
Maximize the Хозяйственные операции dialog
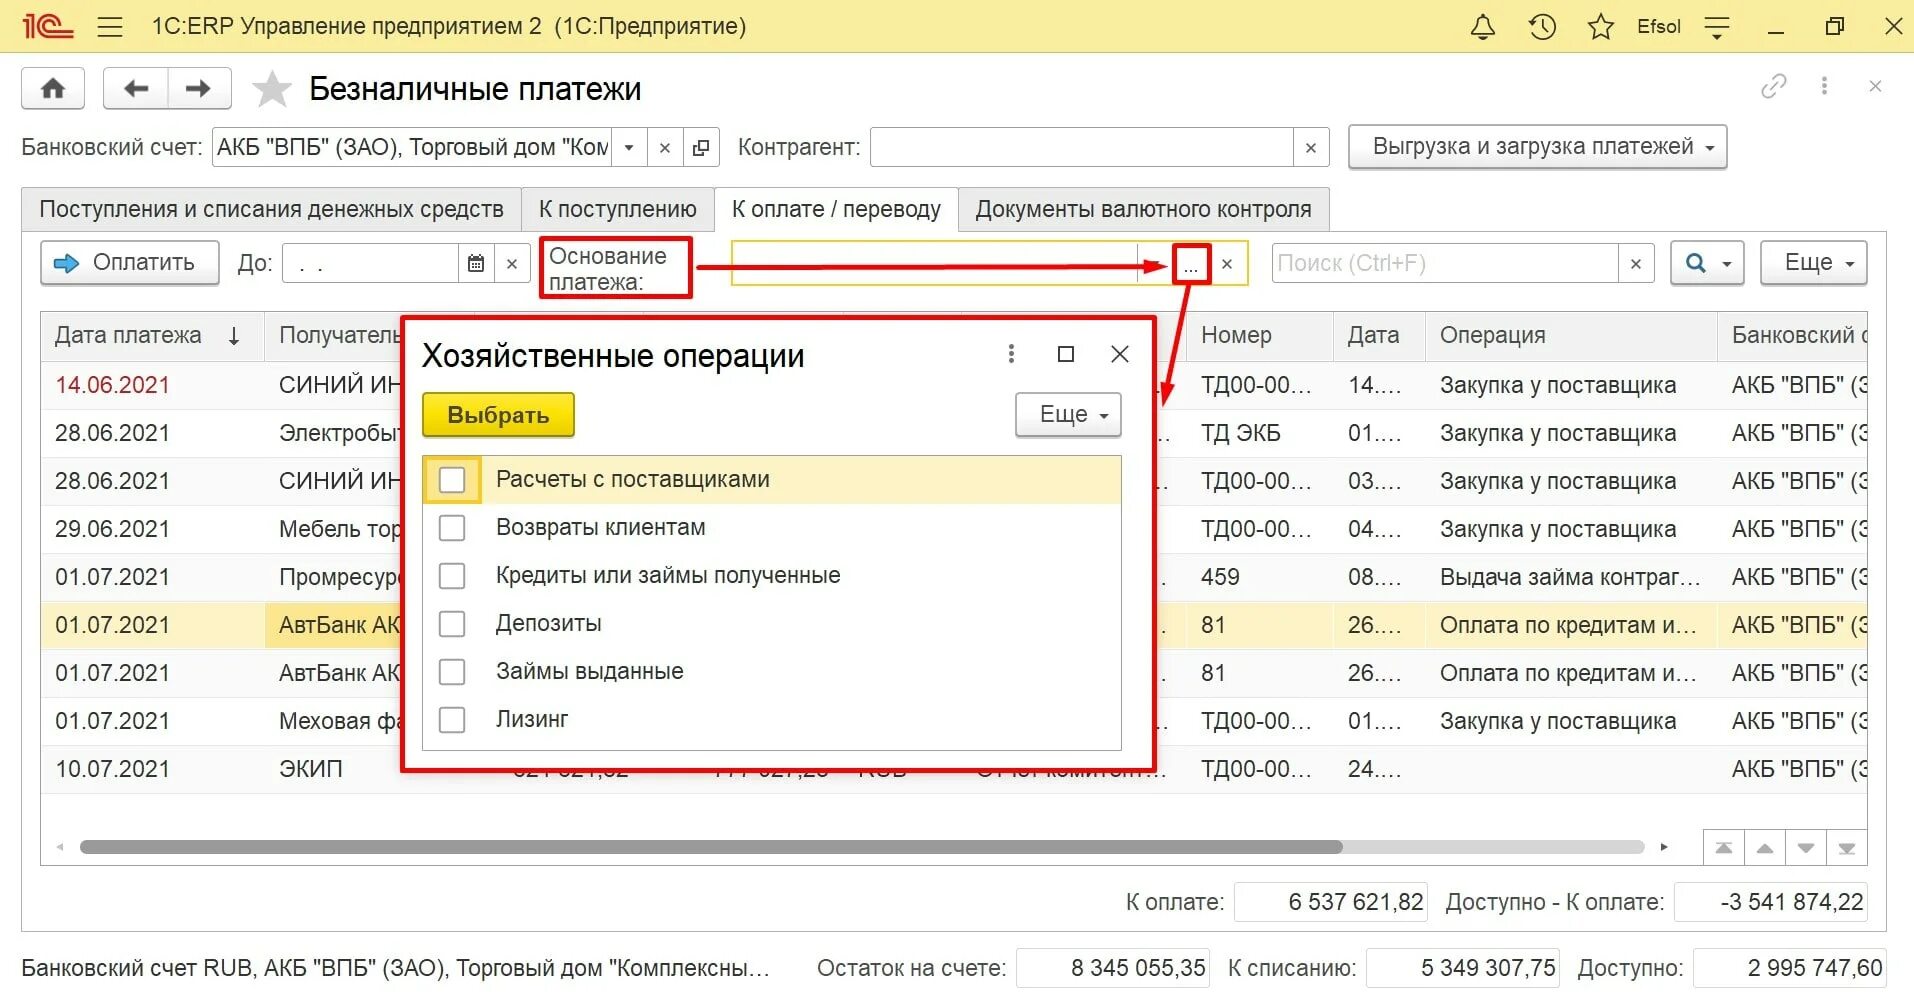click(x=1066, y=354)
